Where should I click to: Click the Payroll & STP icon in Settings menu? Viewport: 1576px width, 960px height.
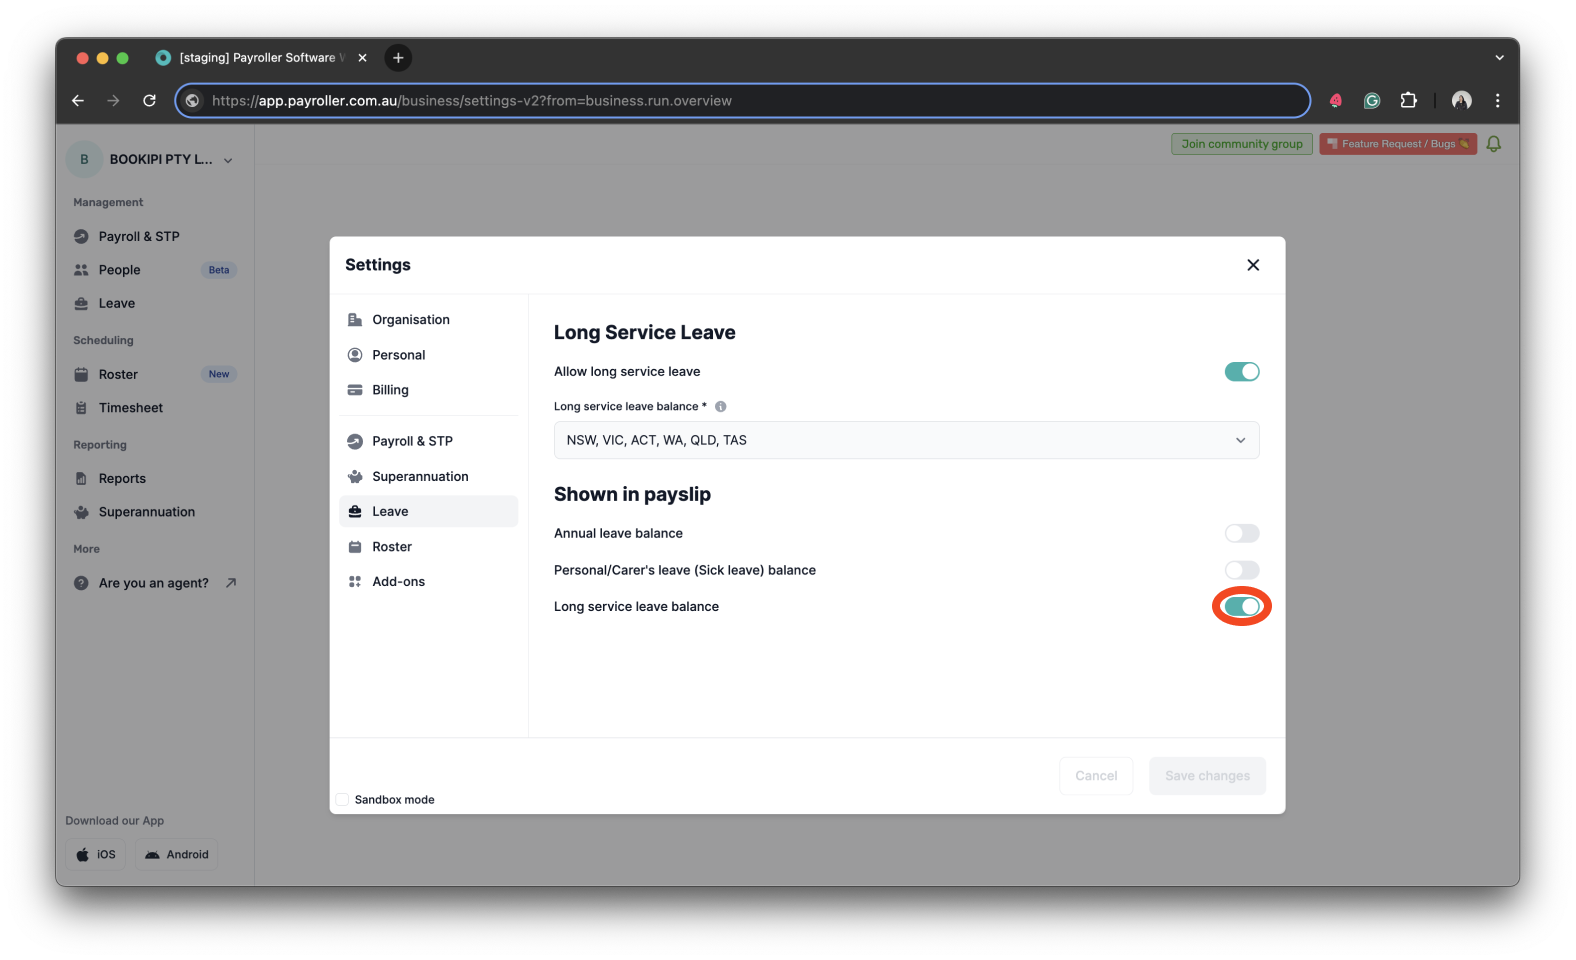coord(355,441)
